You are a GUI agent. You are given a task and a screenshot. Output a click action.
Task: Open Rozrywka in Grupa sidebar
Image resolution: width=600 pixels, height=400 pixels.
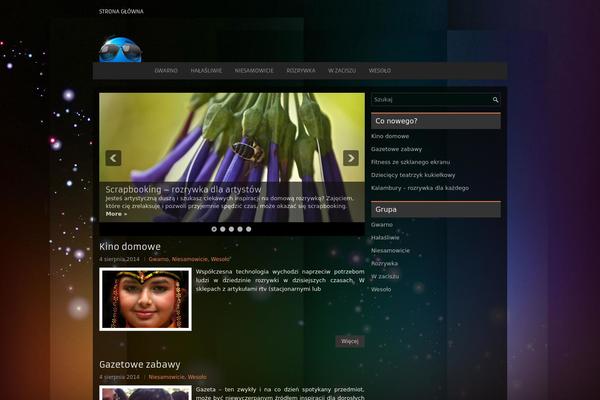[x=384, y=263]
